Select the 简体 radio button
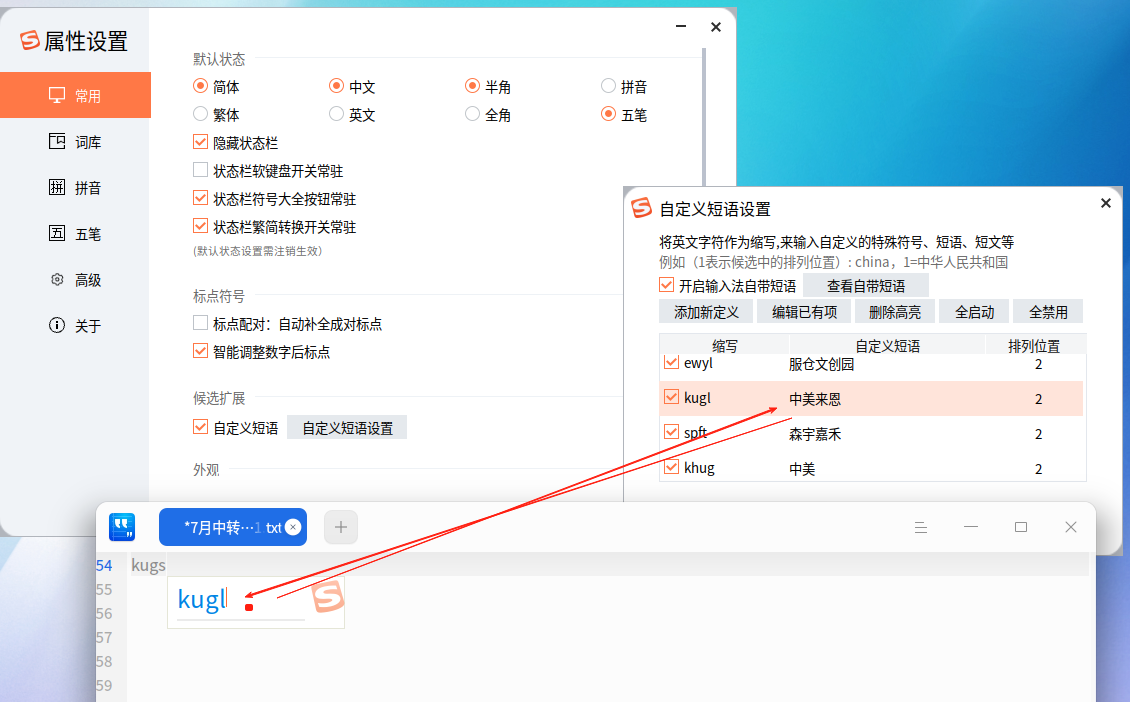This screenshot has height=702, width=1130. click(x=200, y=86)
